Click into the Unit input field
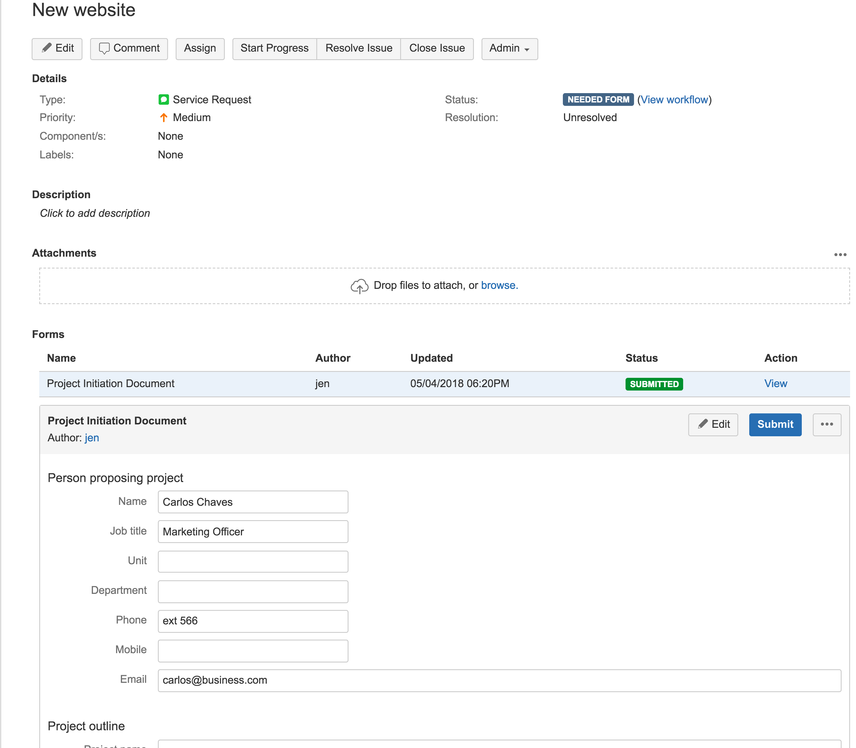Screen dimensions: 856x748 (253, 561)
